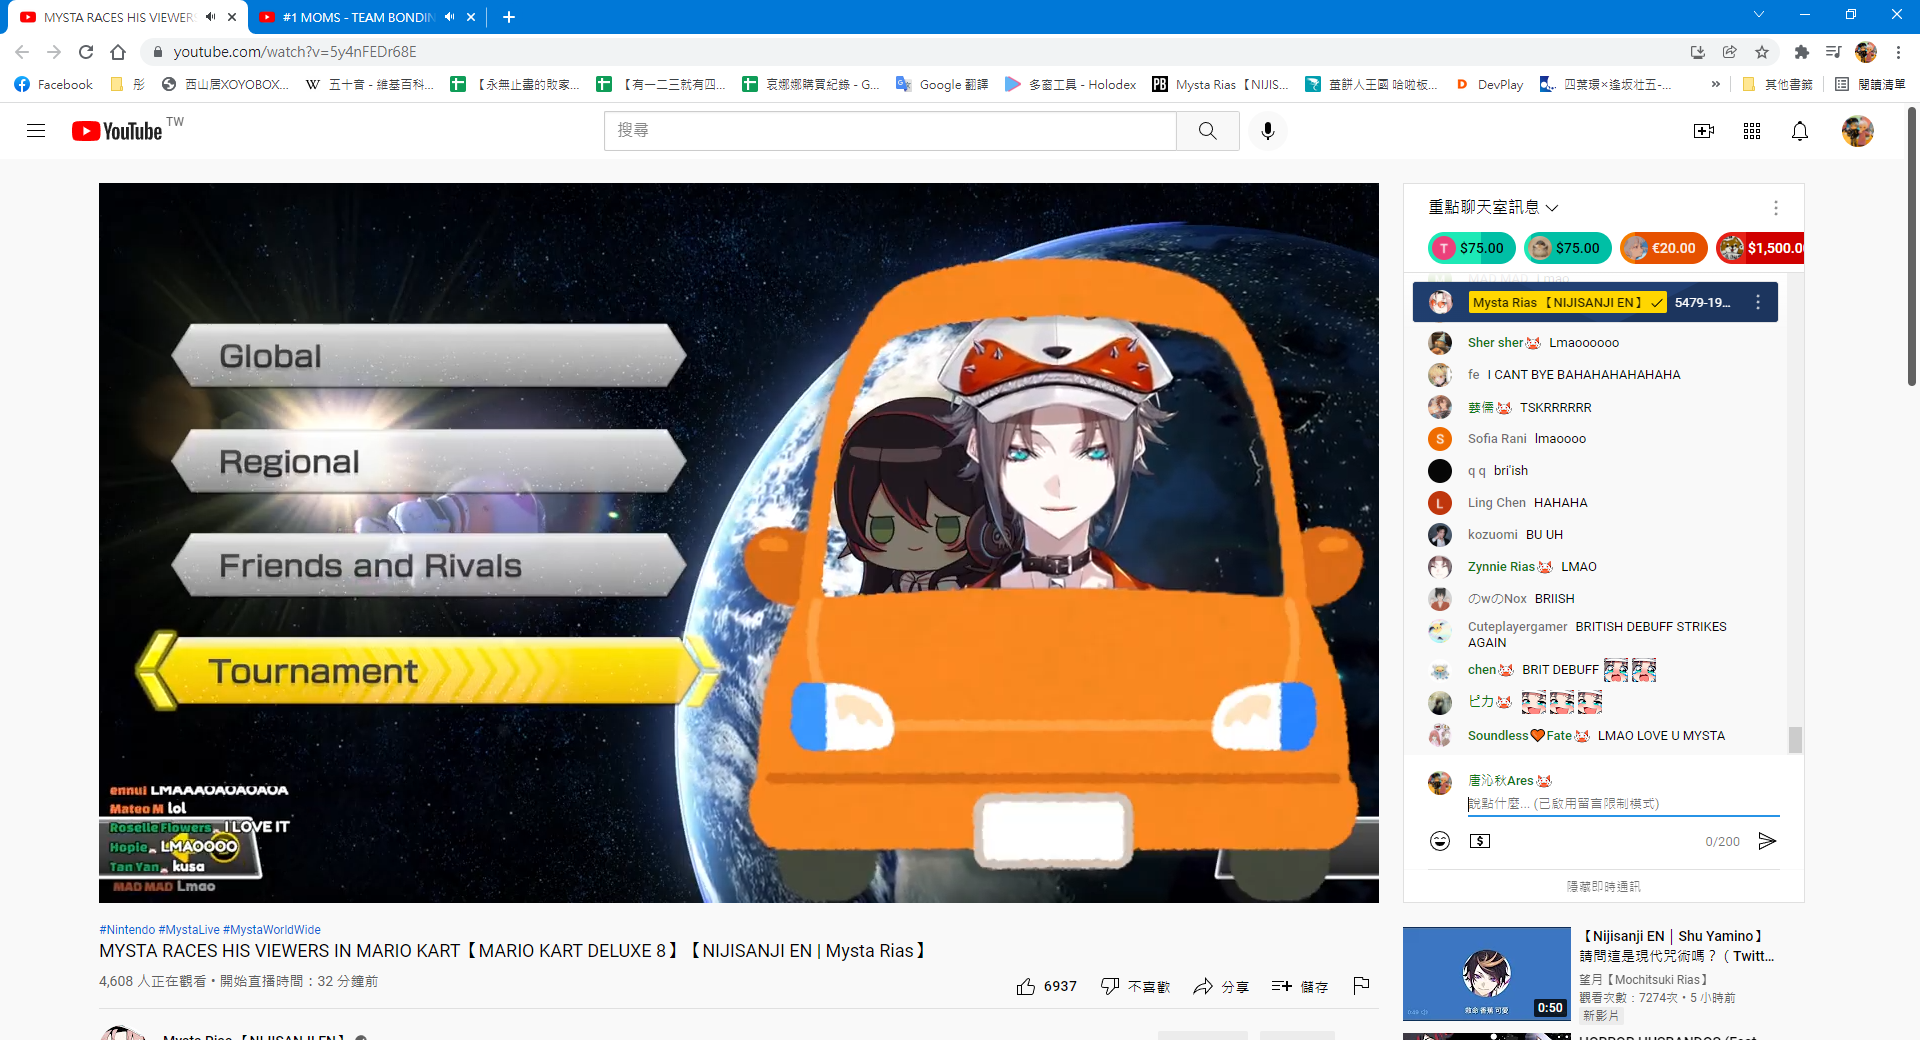Click the live chat scrollbar thumb

tap(1795, 740)
